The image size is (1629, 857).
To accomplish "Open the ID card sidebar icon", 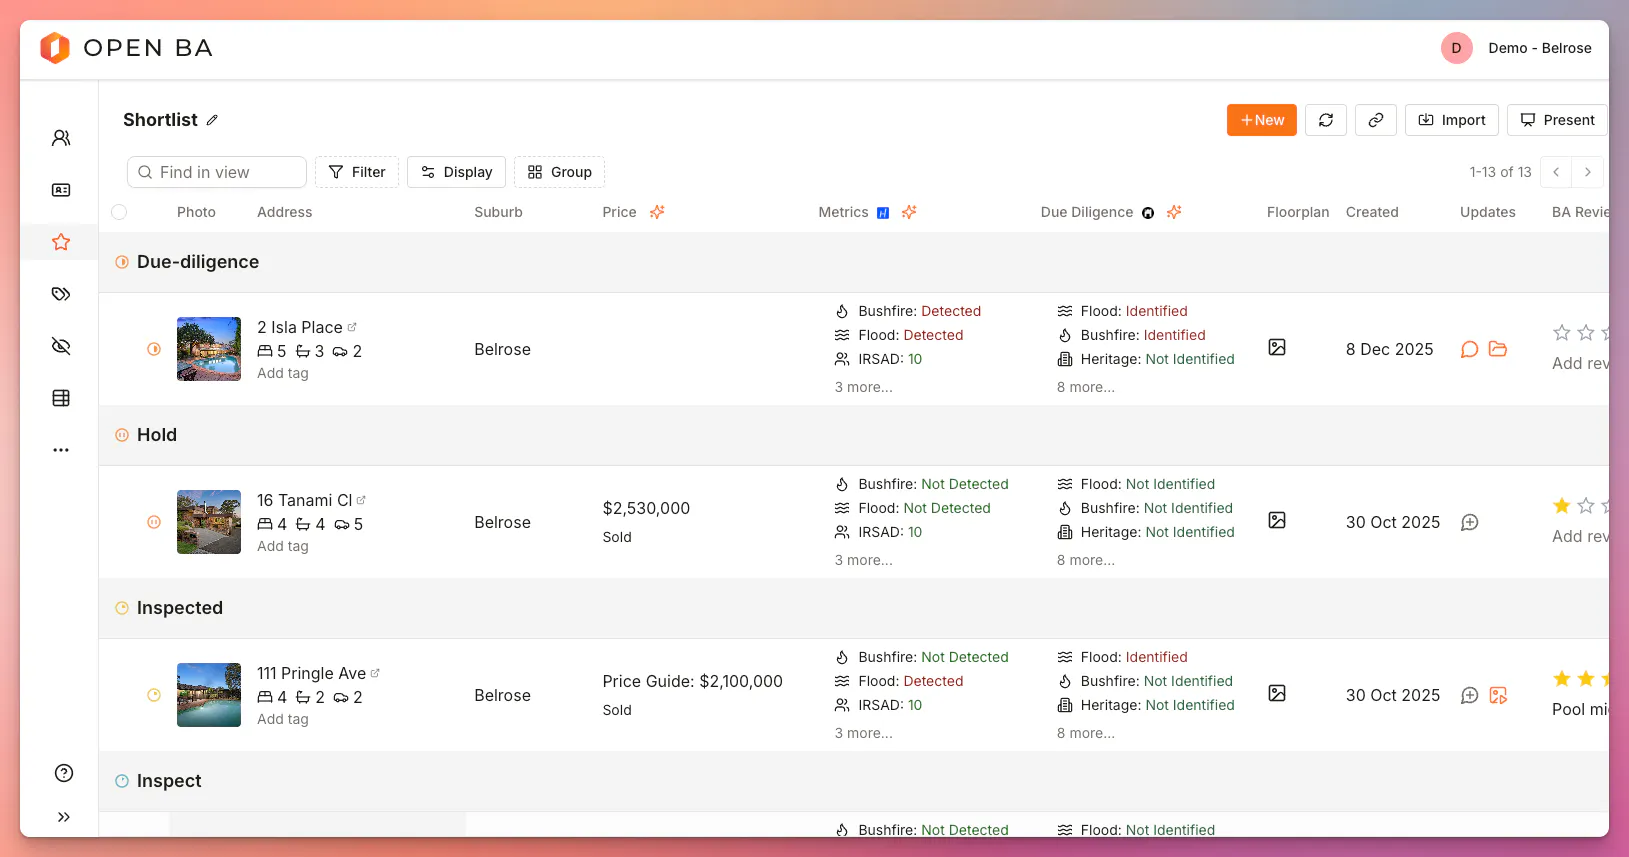I will pos(61,190).
